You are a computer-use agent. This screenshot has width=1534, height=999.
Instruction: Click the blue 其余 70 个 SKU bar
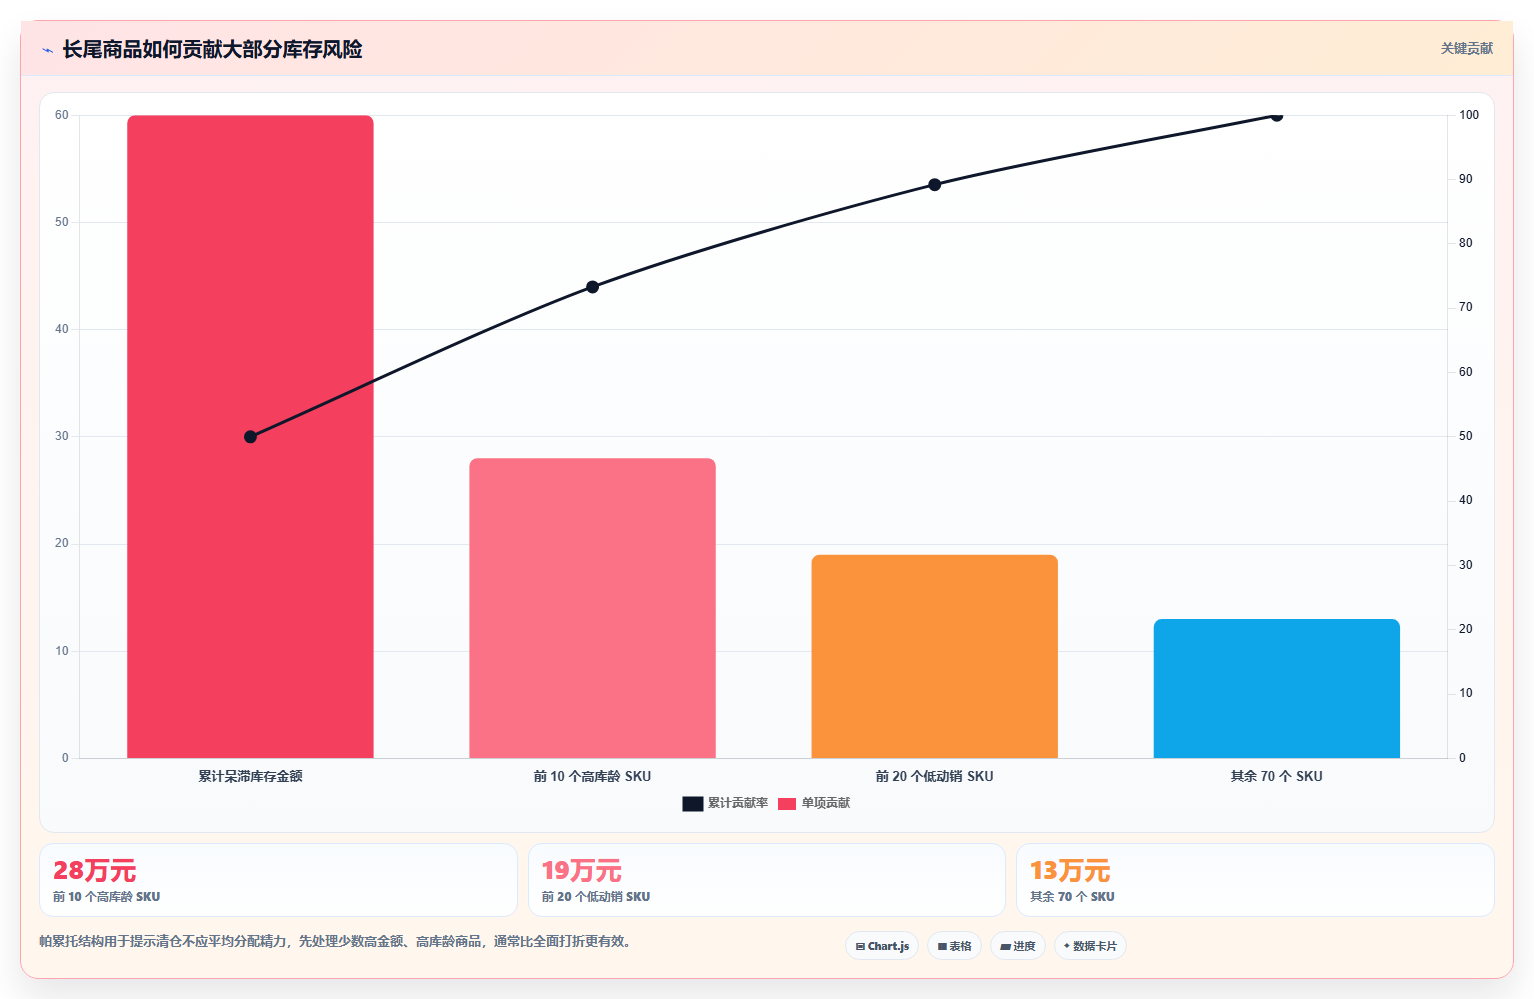(x=1276, y=688)
